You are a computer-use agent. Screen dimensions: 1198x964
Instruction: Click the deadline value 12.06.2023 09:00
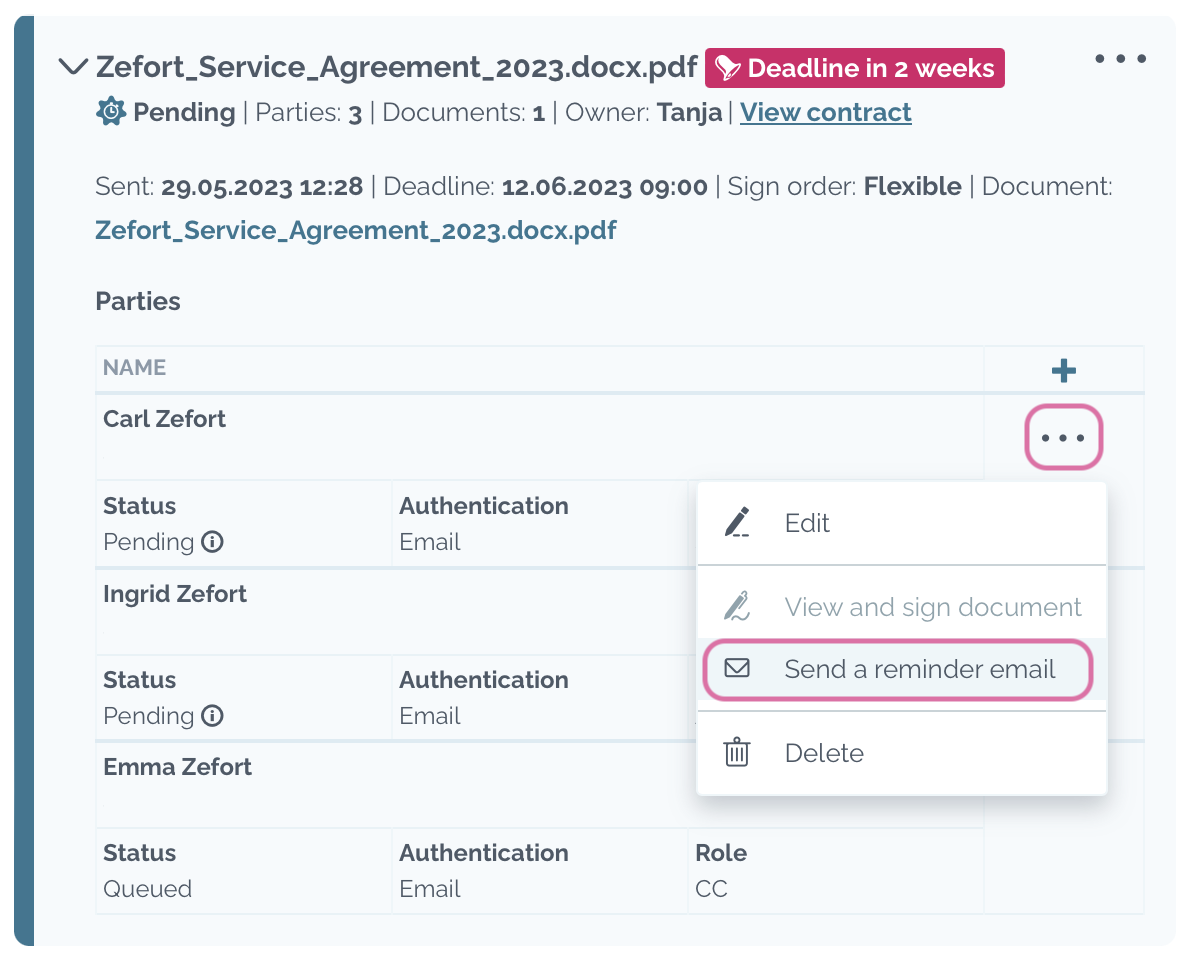(604, 187)
